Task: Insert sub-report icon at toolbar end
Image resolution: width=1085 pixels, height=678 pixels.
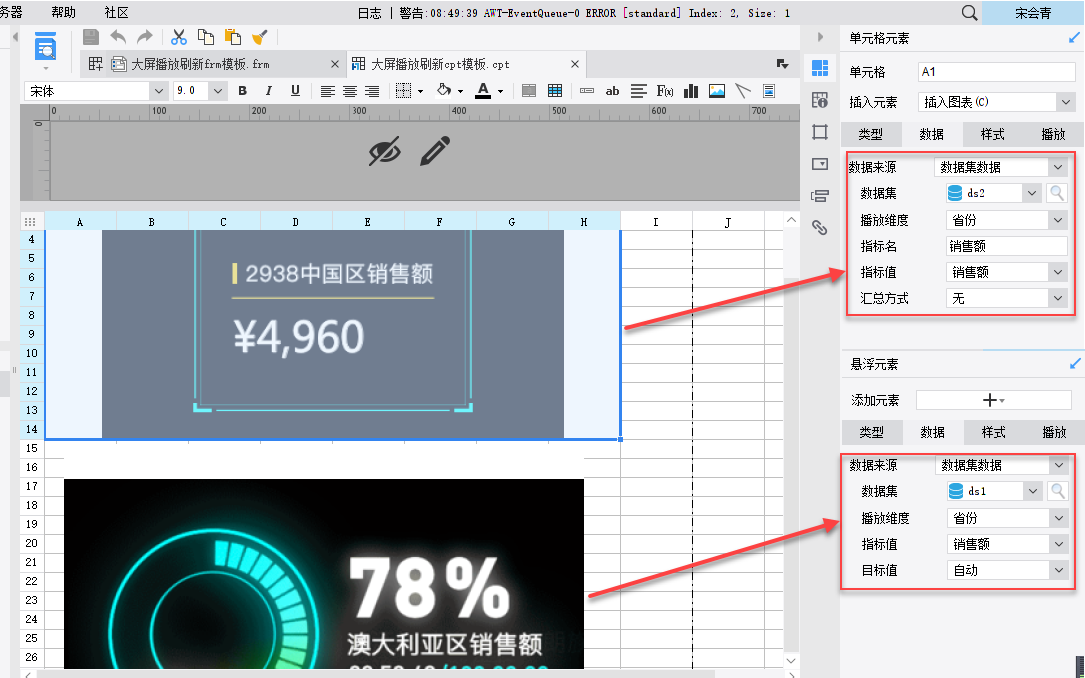Action: pyautogui.click(x=768, y=91)
